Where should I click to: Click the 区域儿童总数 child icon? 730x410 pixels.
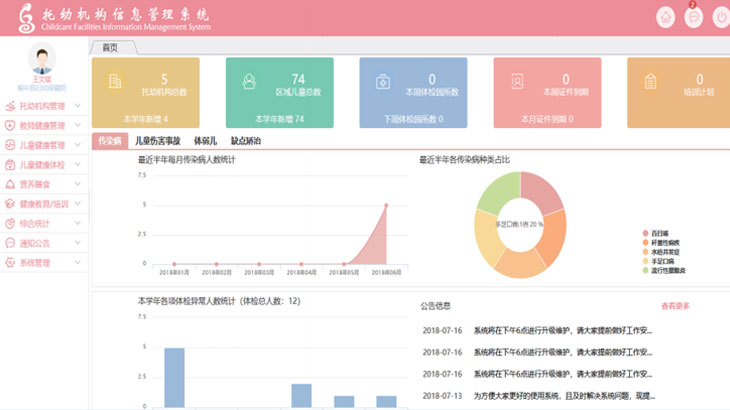pos(249,82)
